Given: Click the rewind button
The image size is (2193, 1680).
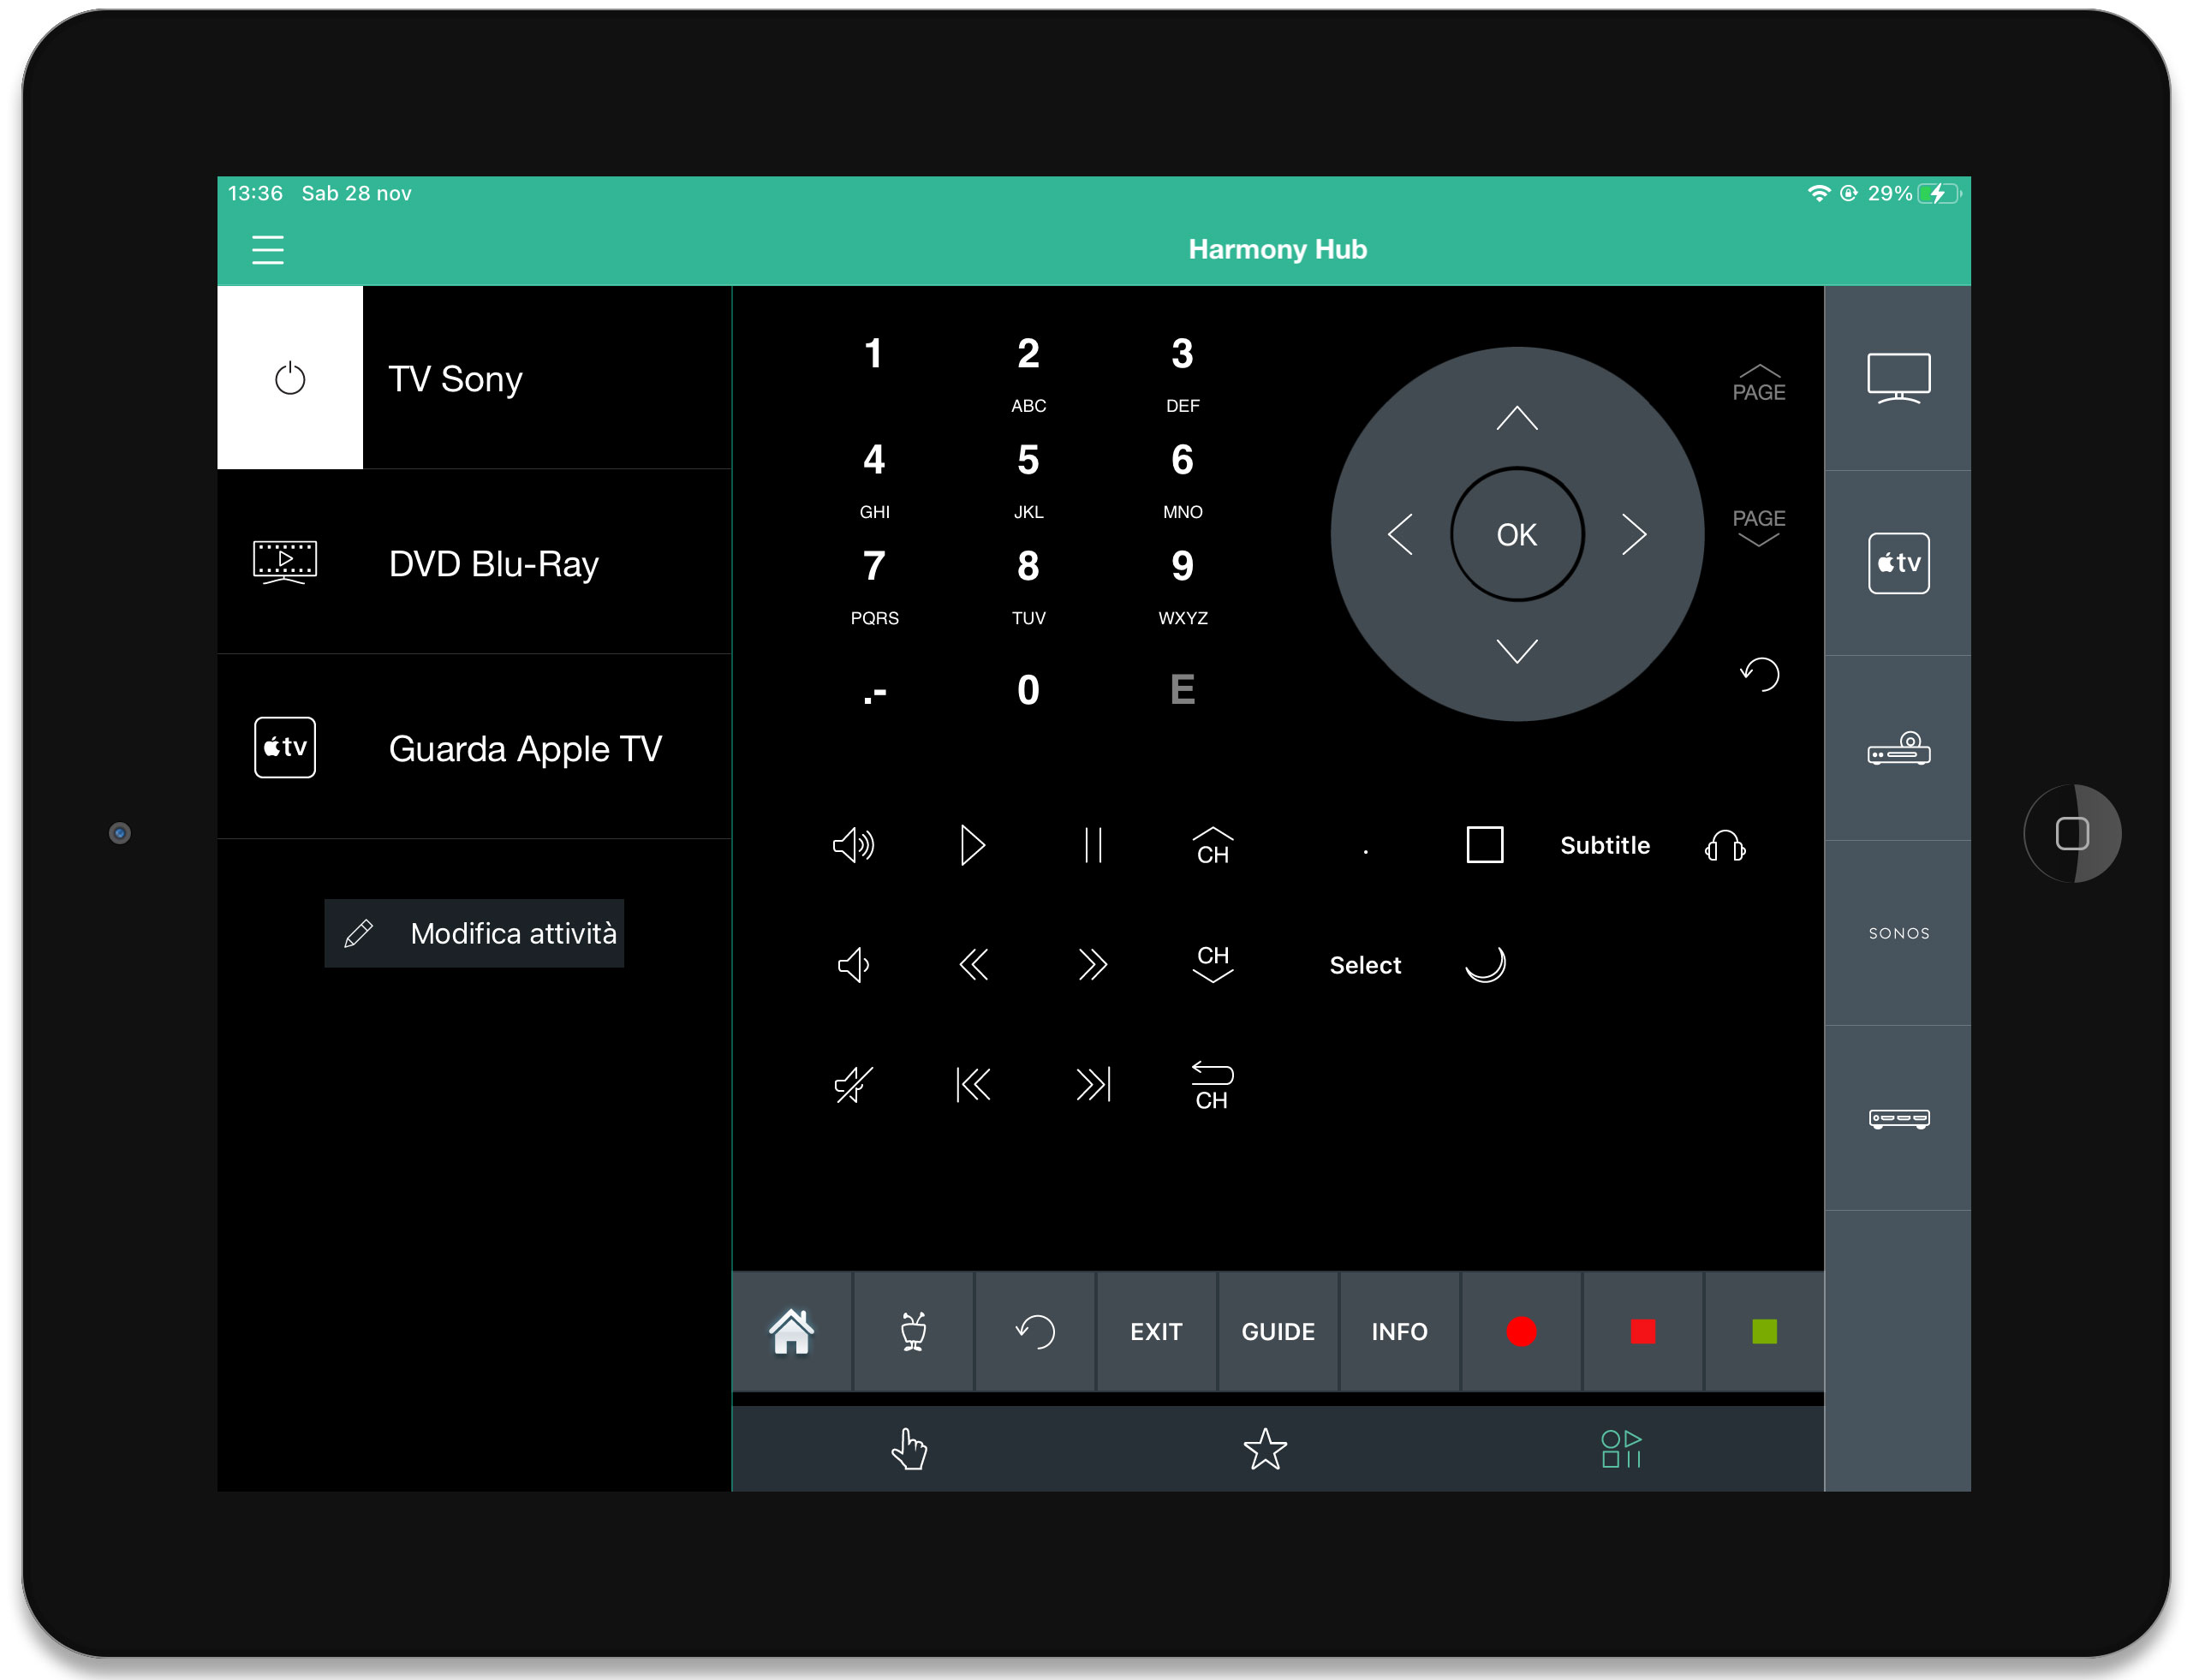Looking at the screenshot, I should point(972,965).
